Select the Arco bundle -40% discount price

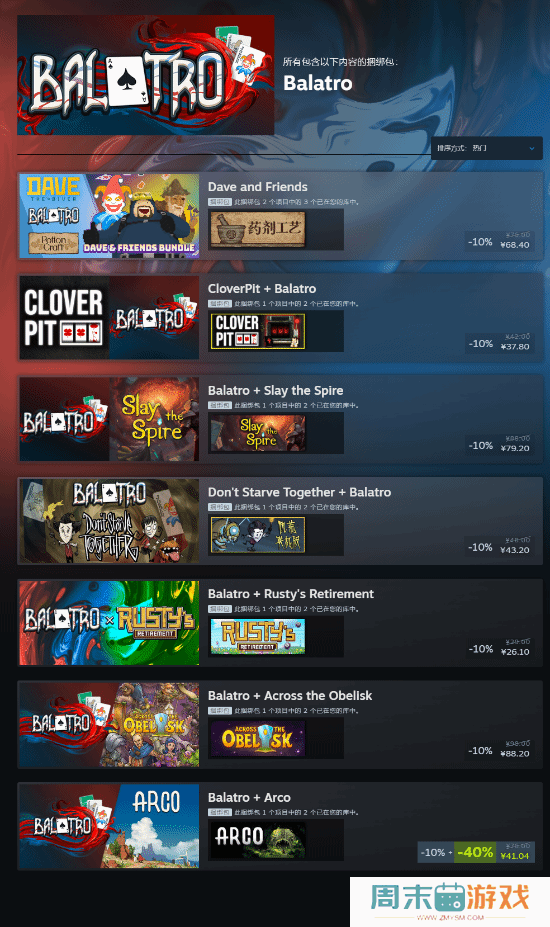pyautogui.click(x=475, y=852)
